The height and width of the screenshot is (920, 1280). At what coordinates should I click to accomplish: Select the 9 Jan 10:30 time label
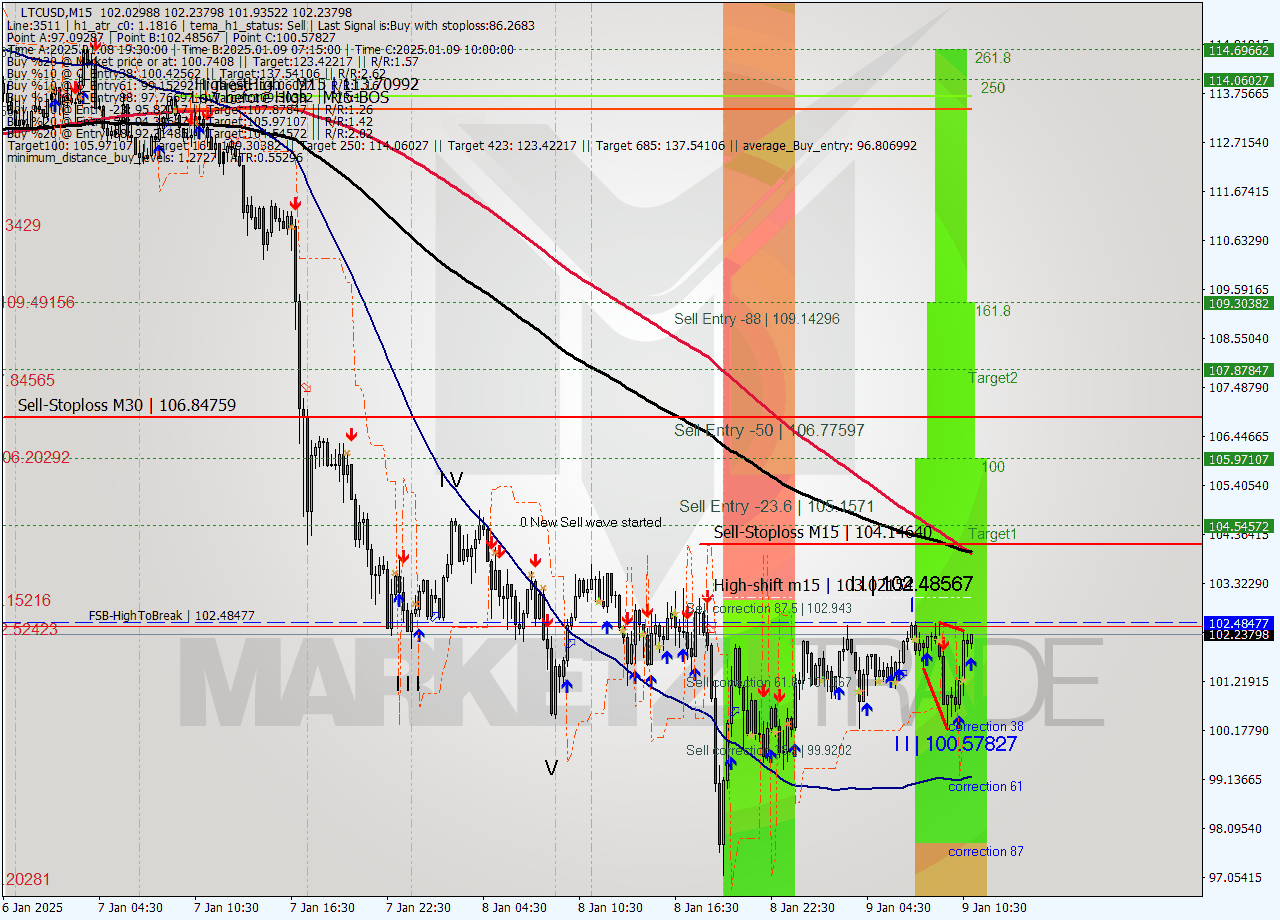tap(995, 908)
